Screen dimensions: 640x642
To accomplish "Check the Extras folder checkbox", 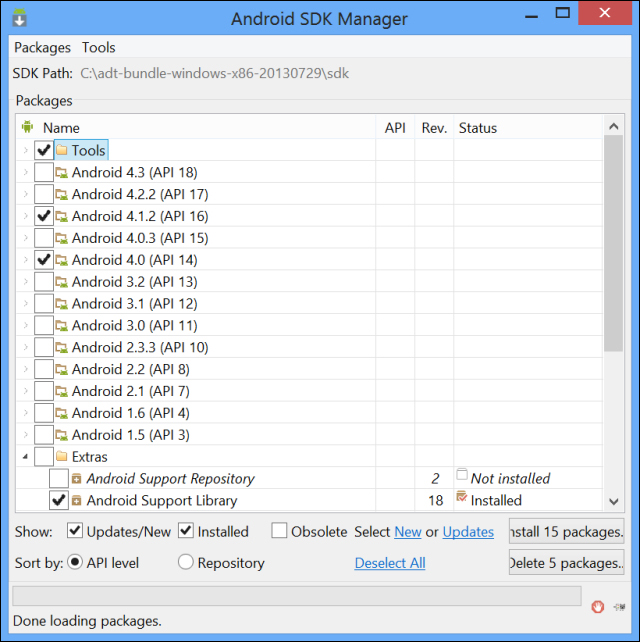I will [x=44, y=457].
